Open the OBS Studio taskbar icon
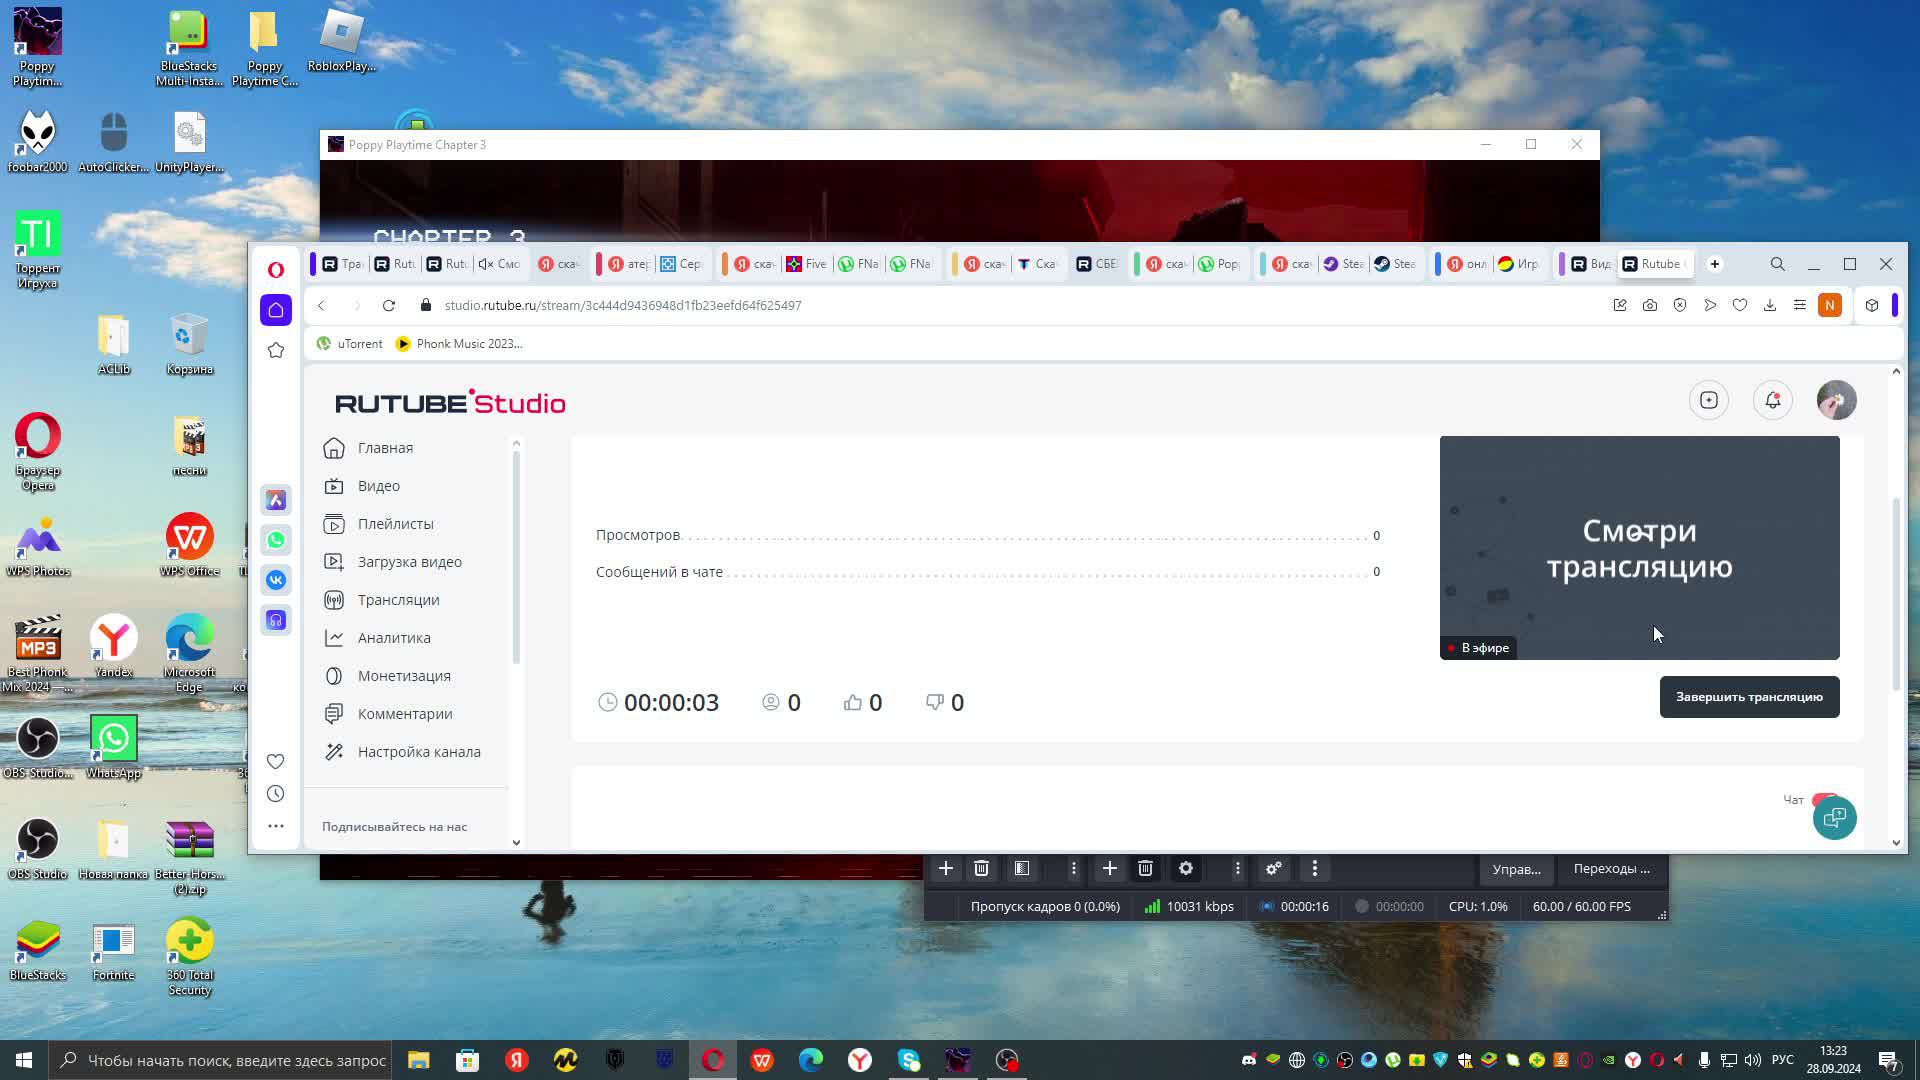This screenshot has height=1080, width=1920. pos(1007,1060)
